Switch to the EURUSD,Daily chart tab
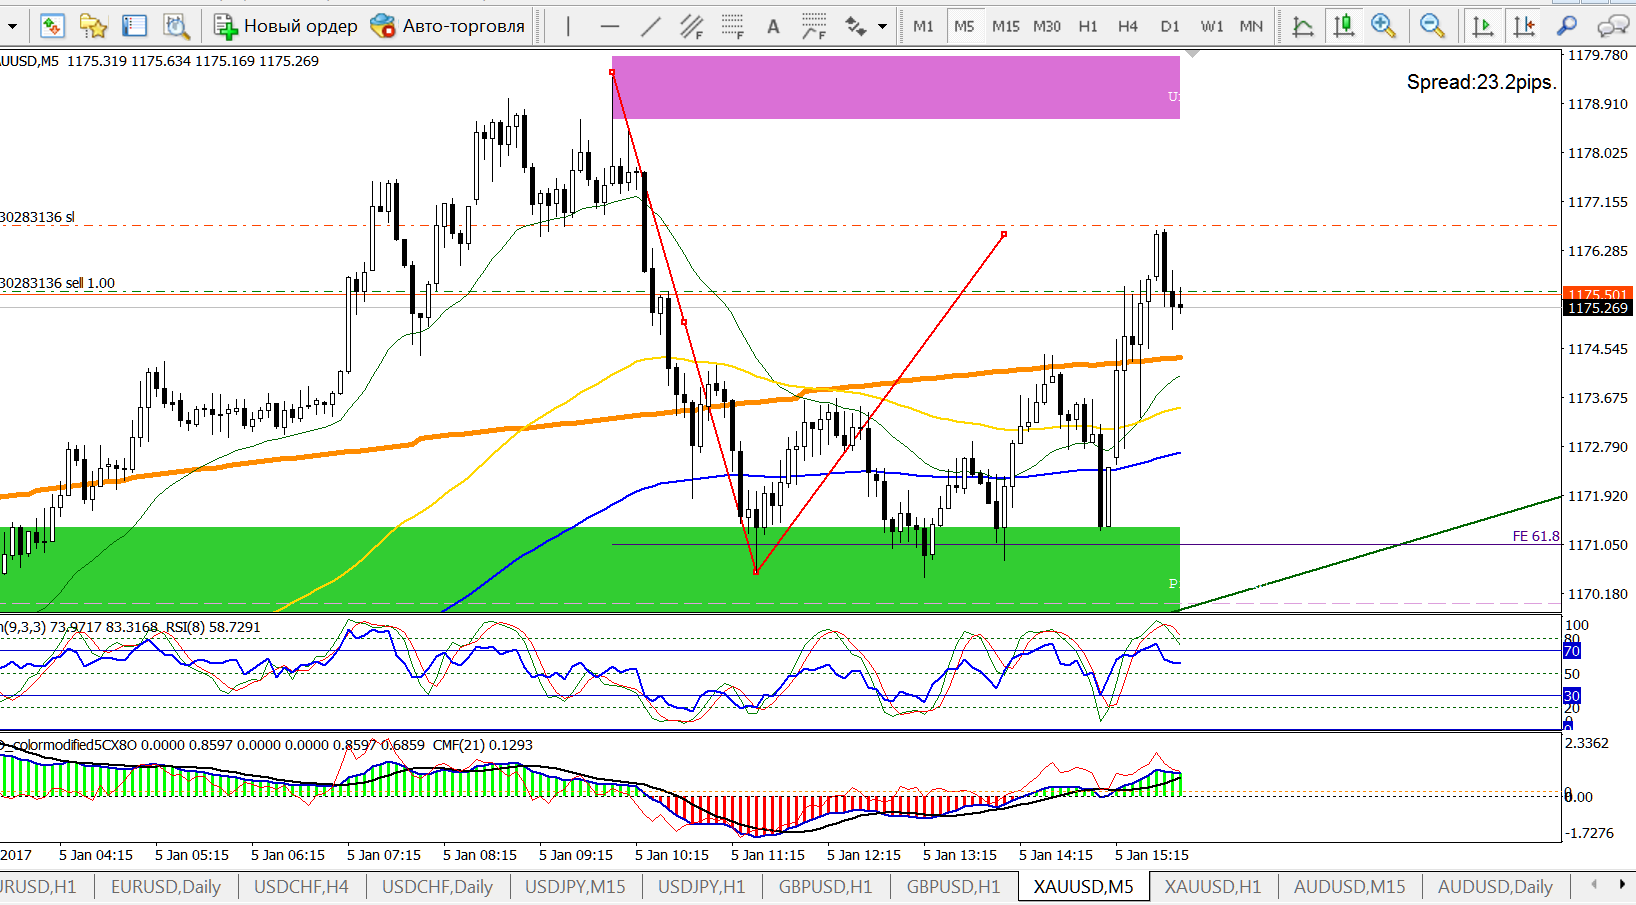 [166, 887]
